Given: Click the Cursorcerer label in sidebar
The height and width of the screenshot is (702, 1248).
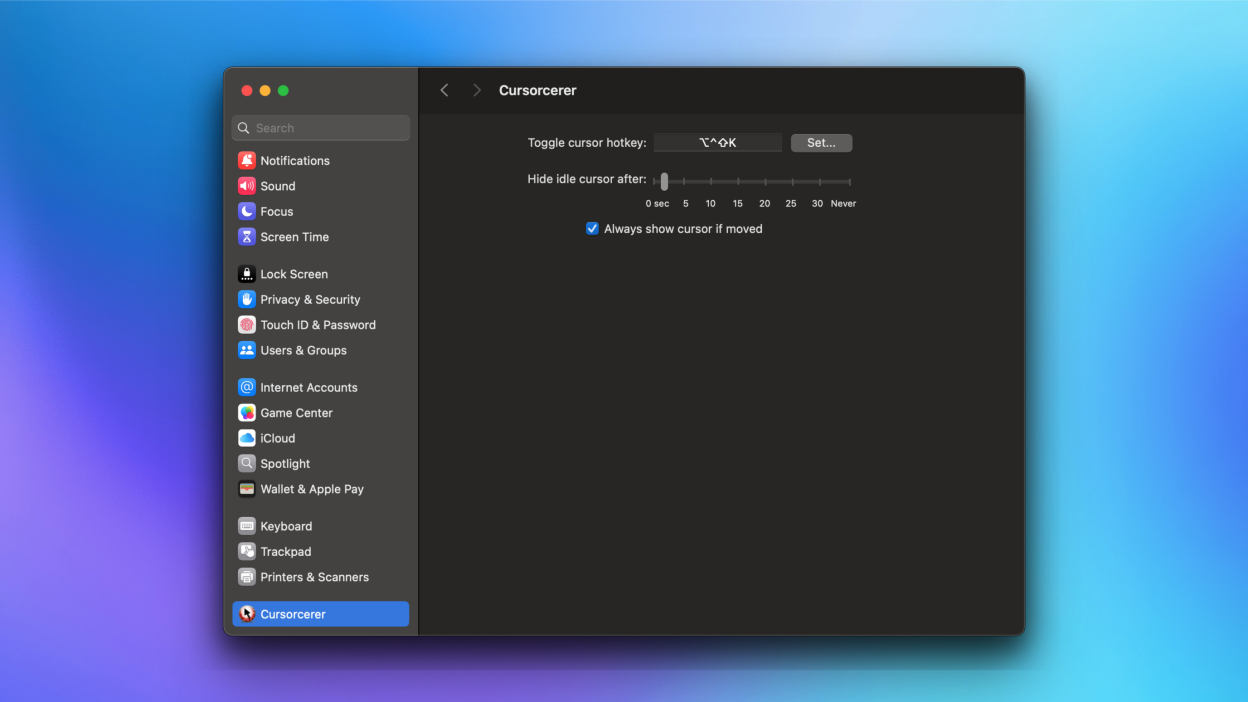Looking at the screenshot, I should click(x=293, y=614).
